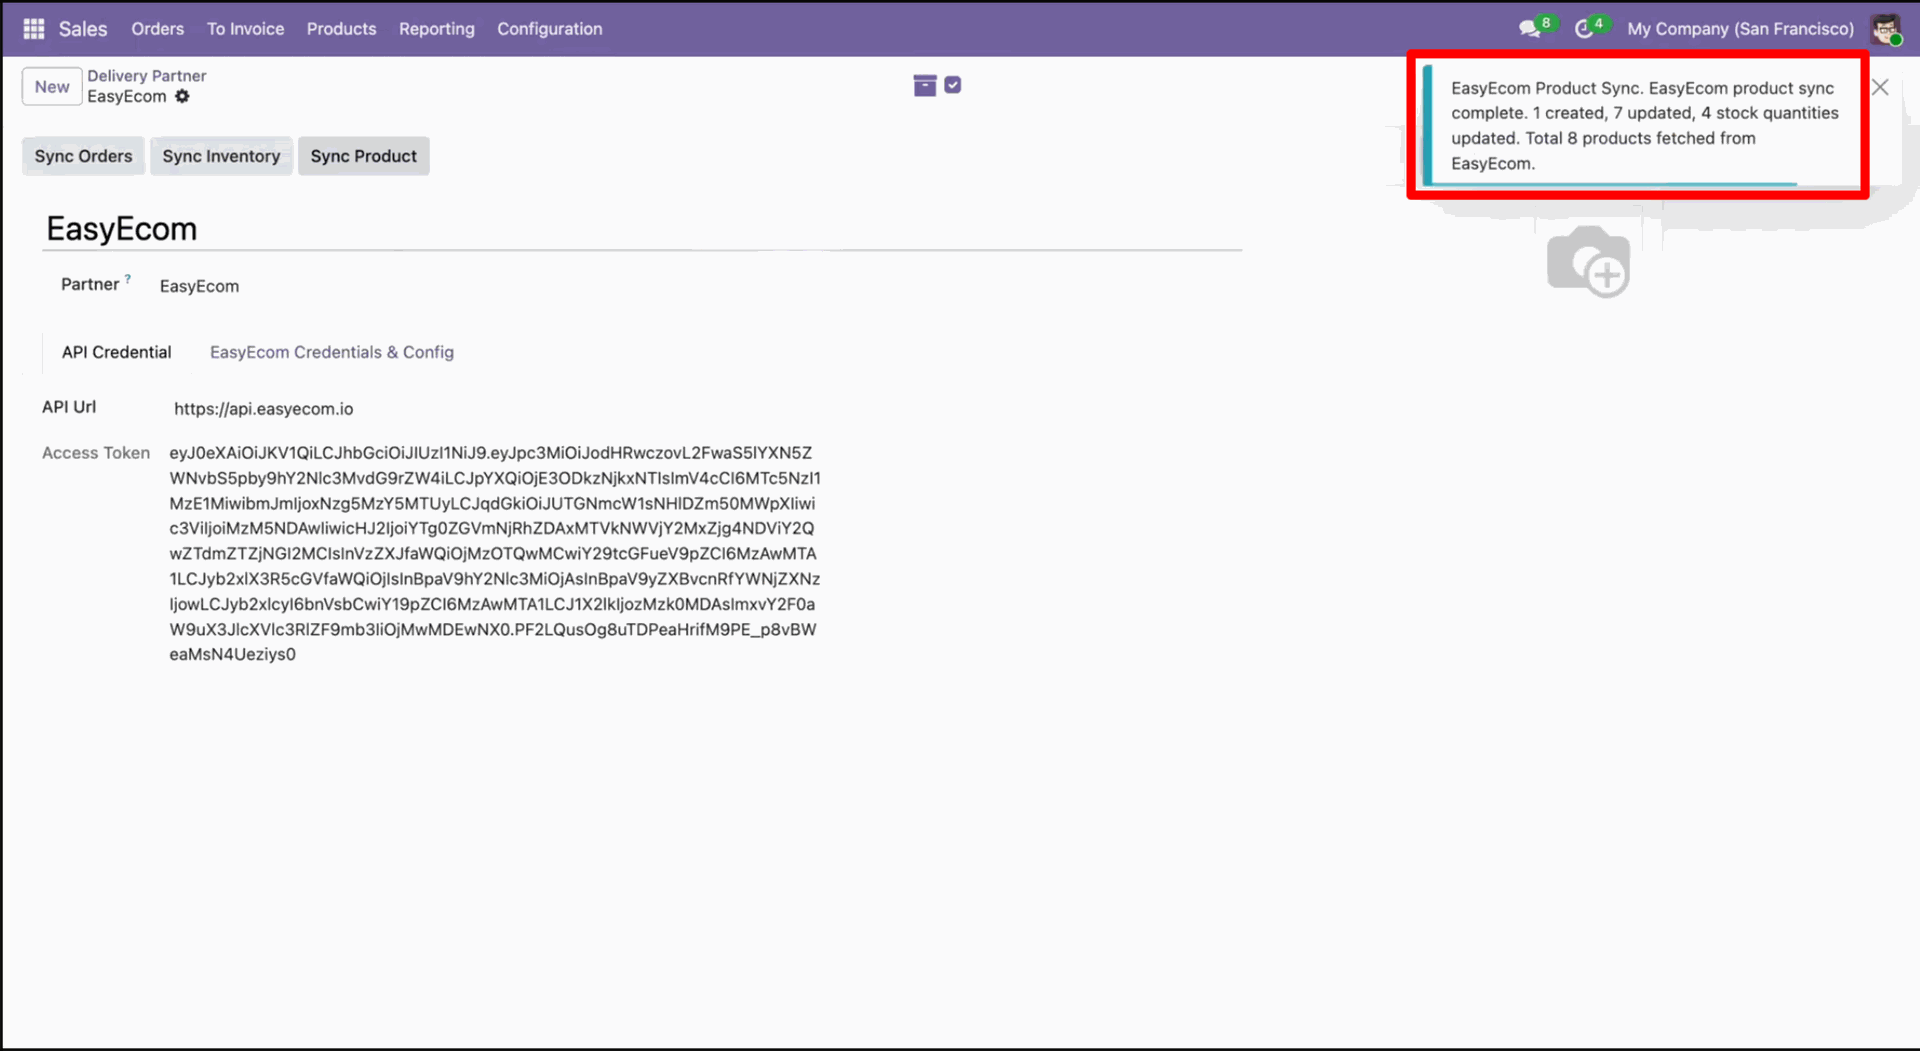1920x1051 pixels.
Task: Click the Sync Orders button
Action: click(x=83, y=156)
